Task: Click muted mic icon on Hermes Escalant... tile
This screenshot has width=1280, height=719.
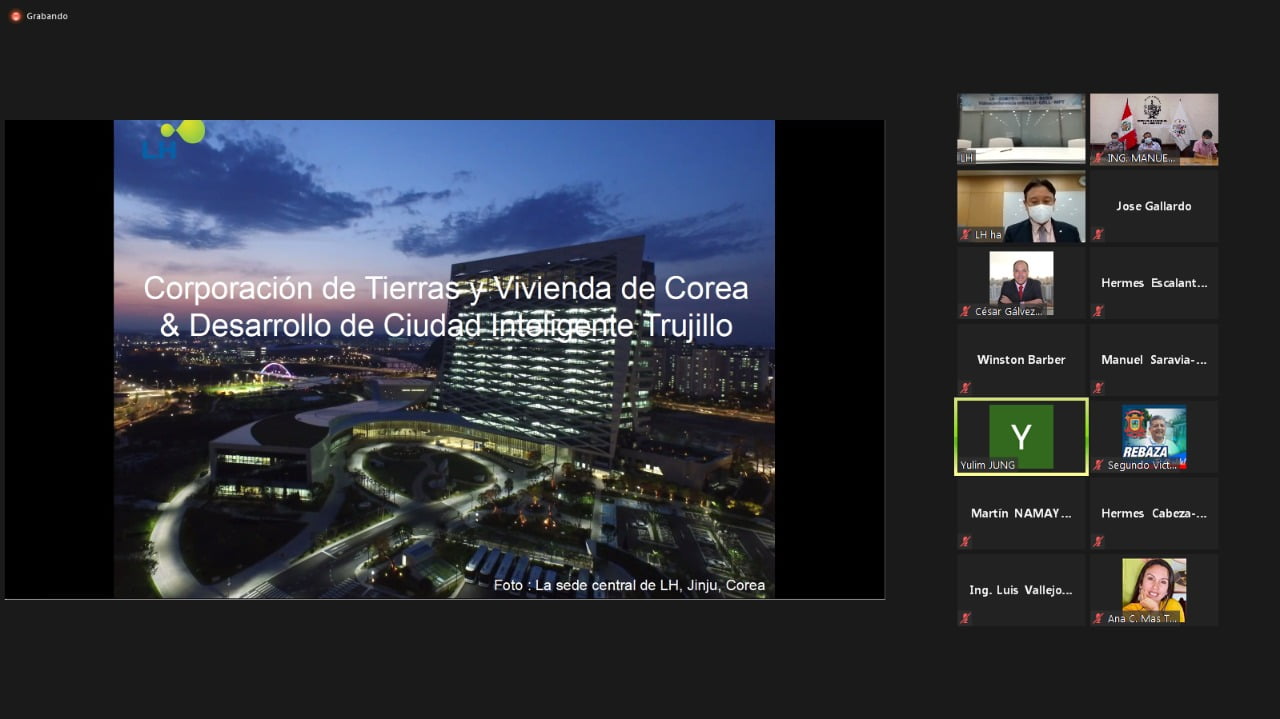Action: pos(1098,311)
